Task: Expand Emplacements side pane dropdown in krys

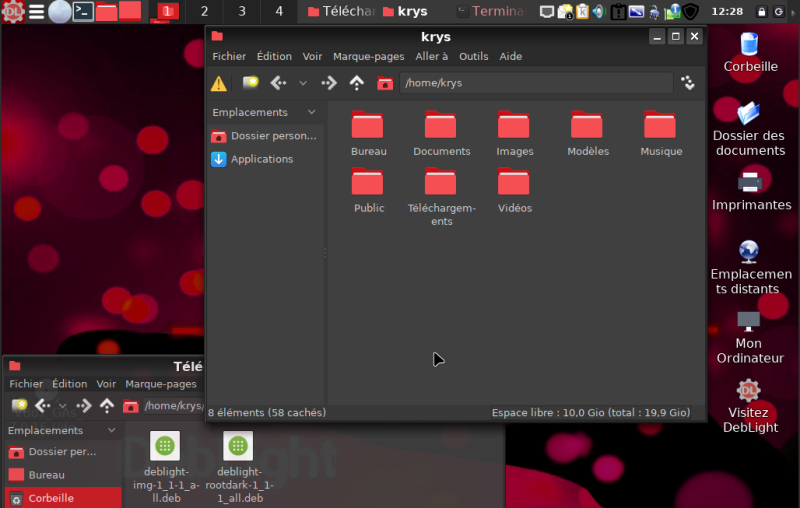Action: click(312, 113)
